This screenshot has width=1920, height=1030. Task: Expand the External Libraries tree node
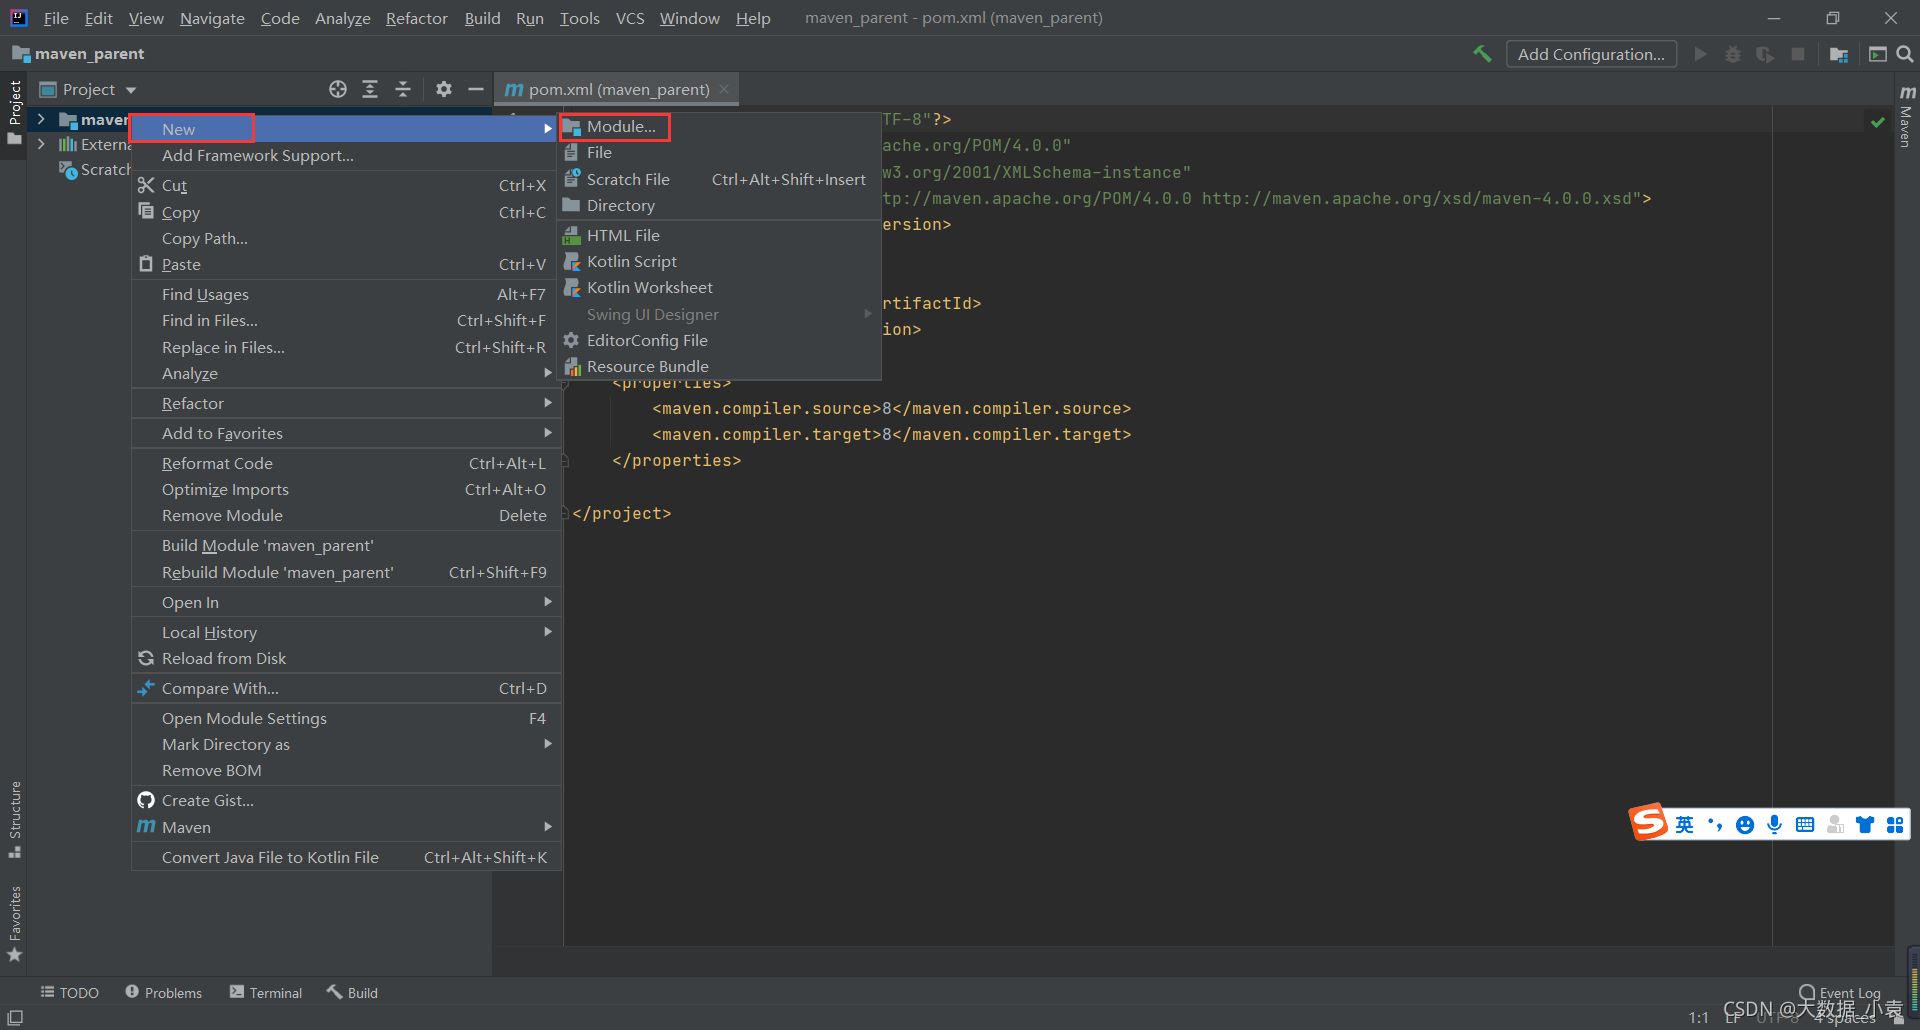(x=41, y=144)
